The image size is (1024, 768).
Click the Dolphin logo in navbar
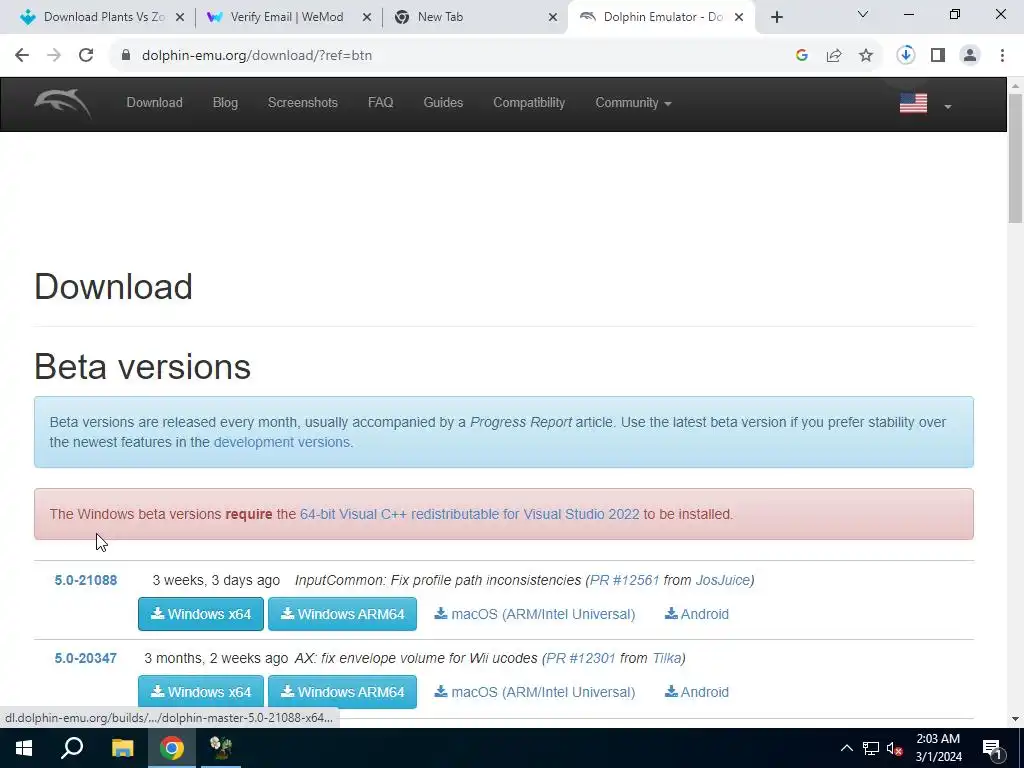(63, 104)
